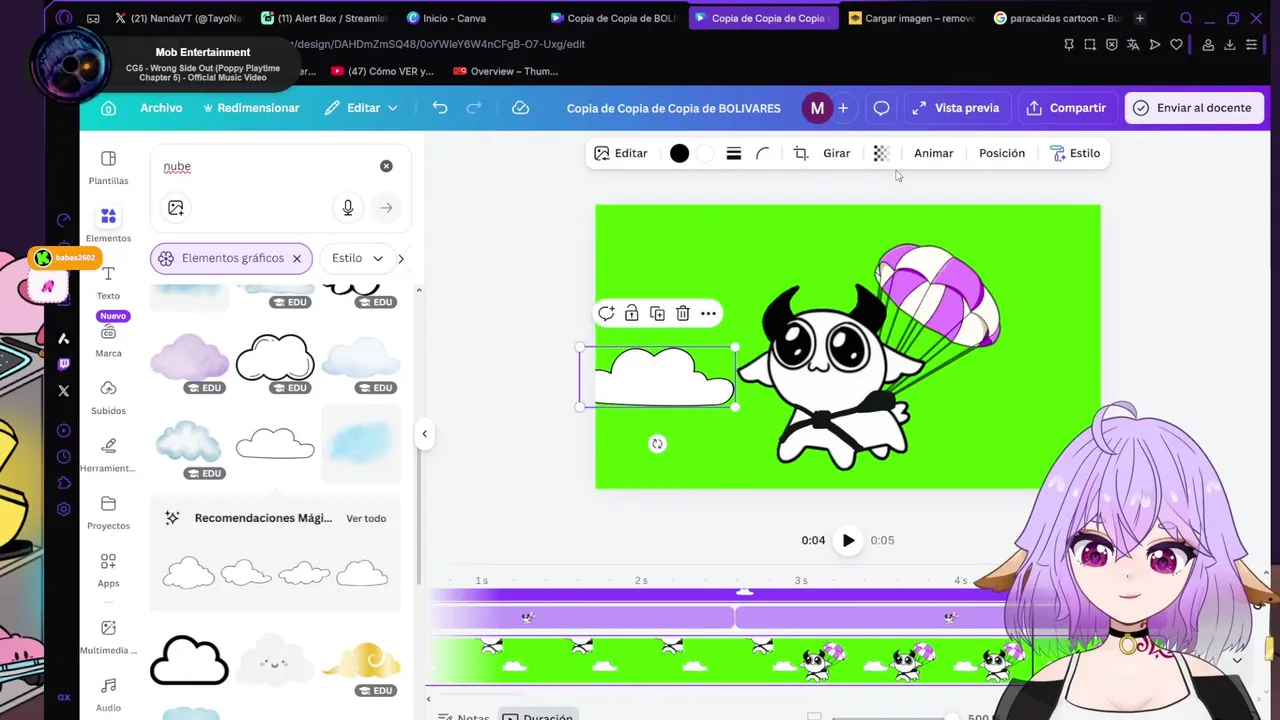Add collaborator with plus icon

[x=843, y=108]
